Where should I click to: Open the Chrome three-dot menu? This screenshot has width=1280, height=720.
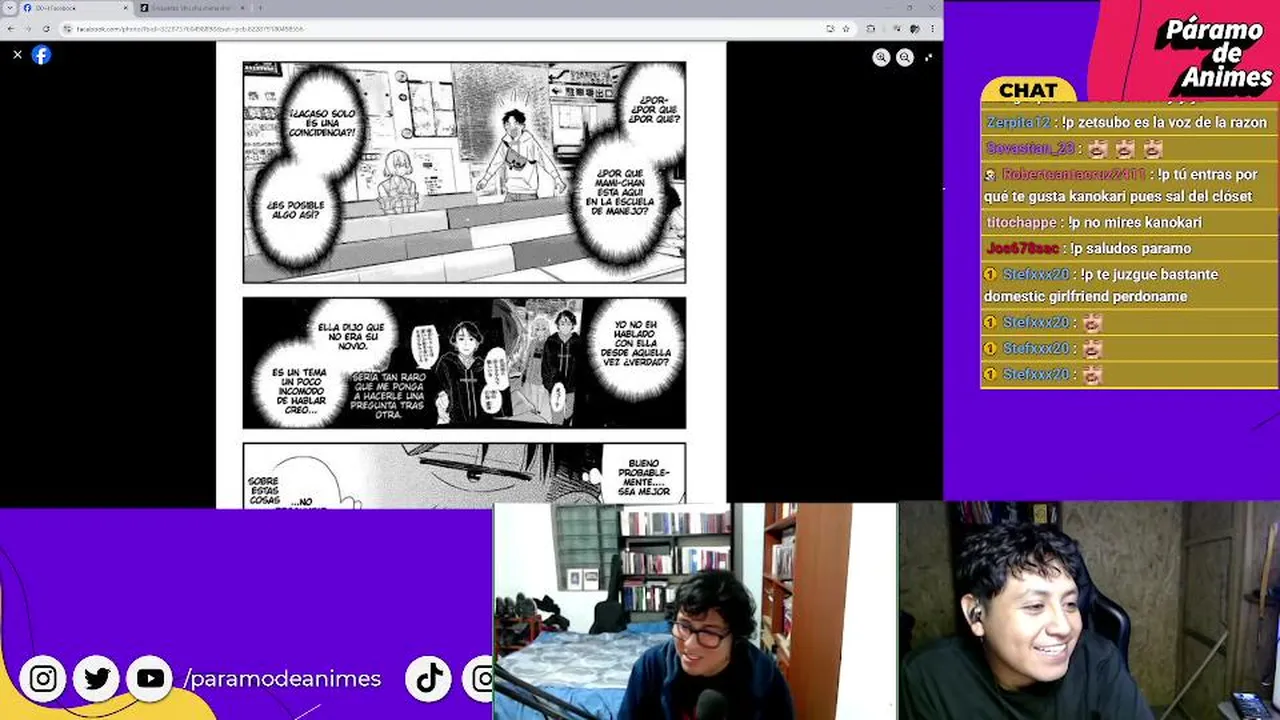932,29
